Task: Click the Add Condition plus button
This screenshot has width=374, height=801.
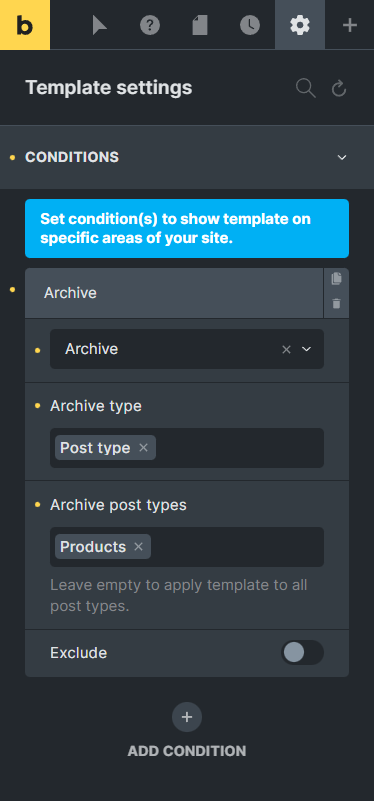Action: pyautogui.click(x=187, y=717)
